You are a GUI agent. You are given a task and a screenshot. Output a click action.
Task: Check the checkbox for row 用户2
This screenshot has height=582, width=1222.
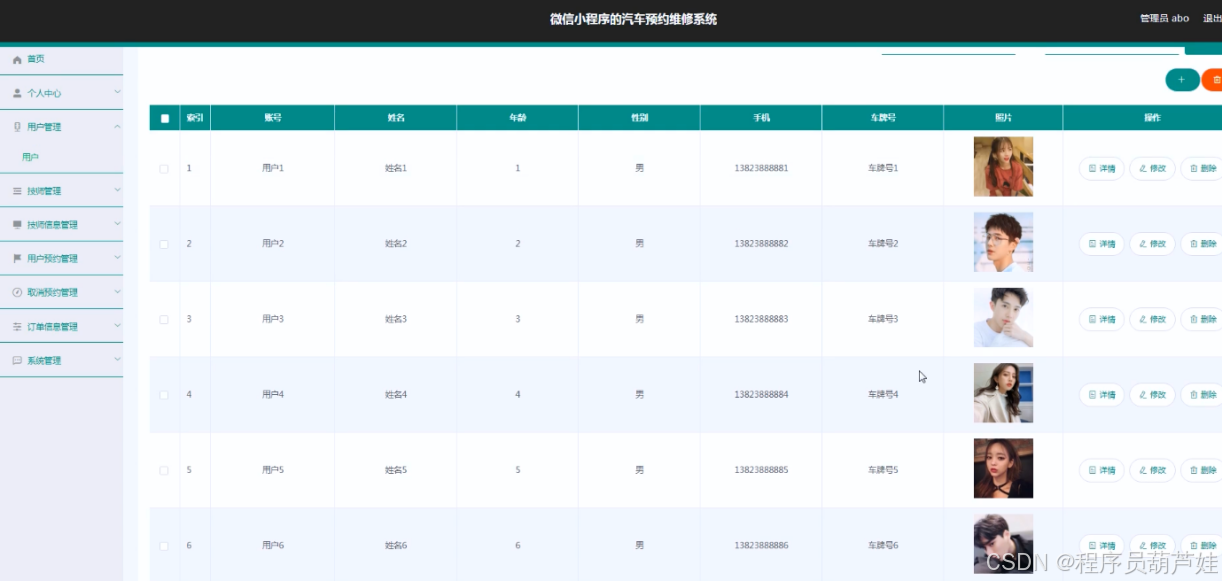point(164,244)
